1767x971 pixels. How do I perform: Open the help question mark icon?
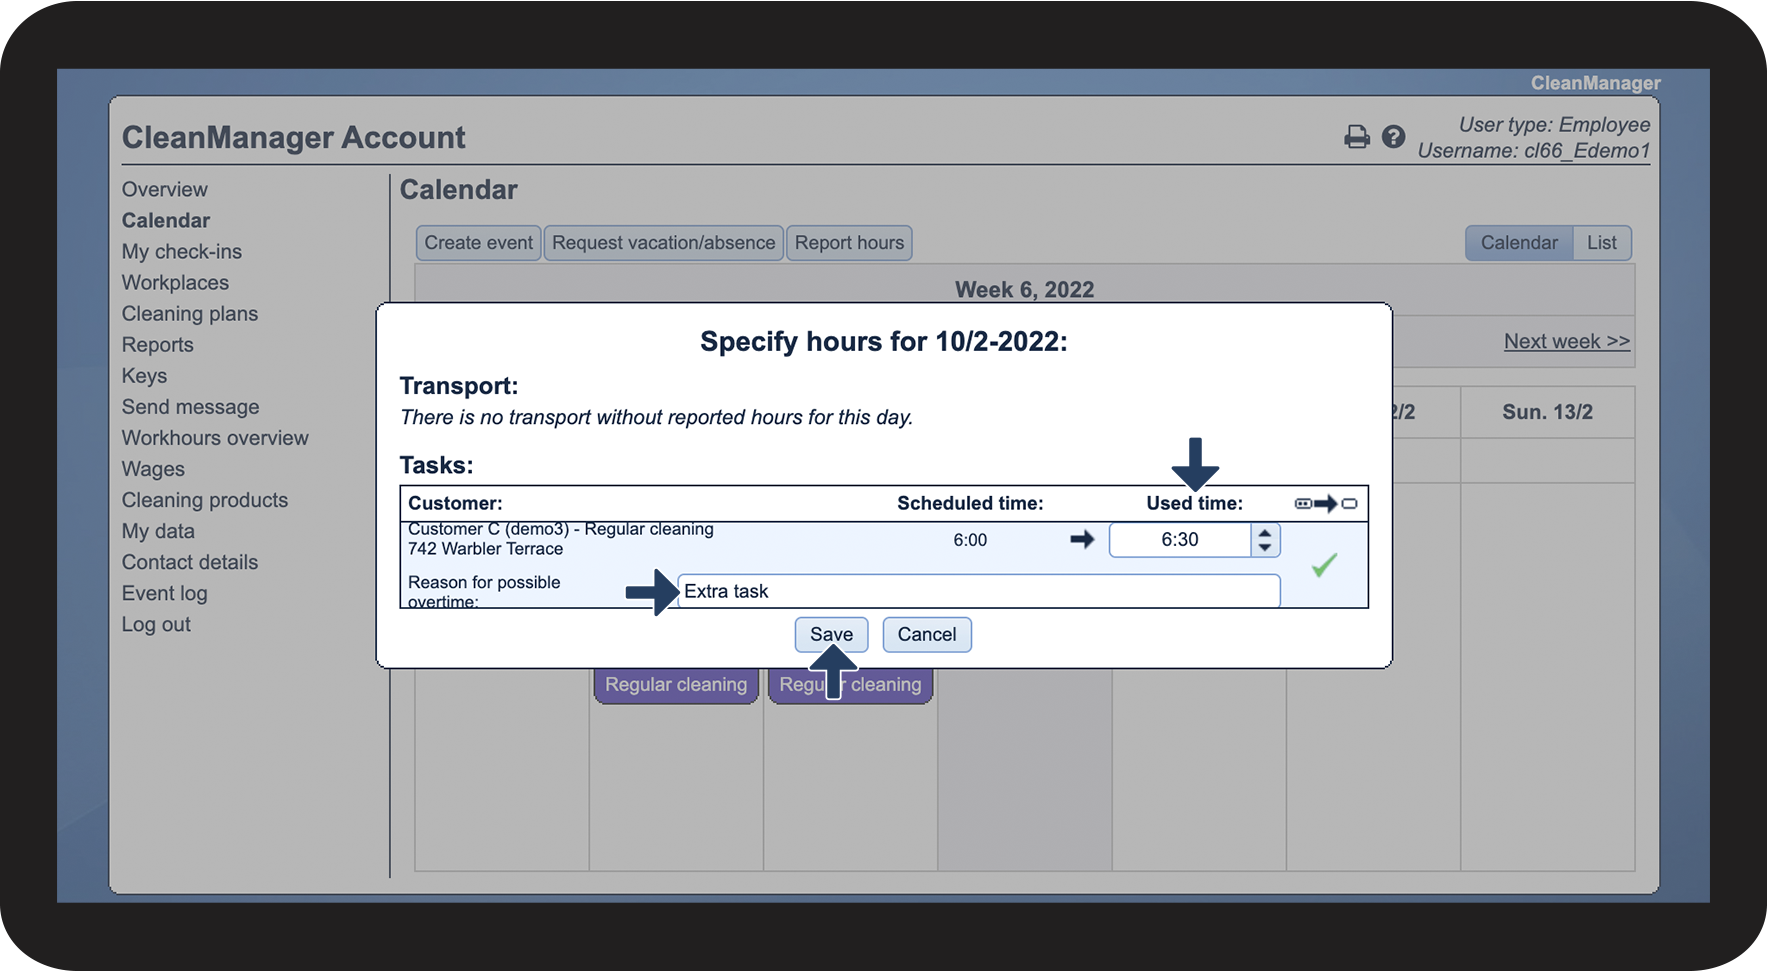1393,137
